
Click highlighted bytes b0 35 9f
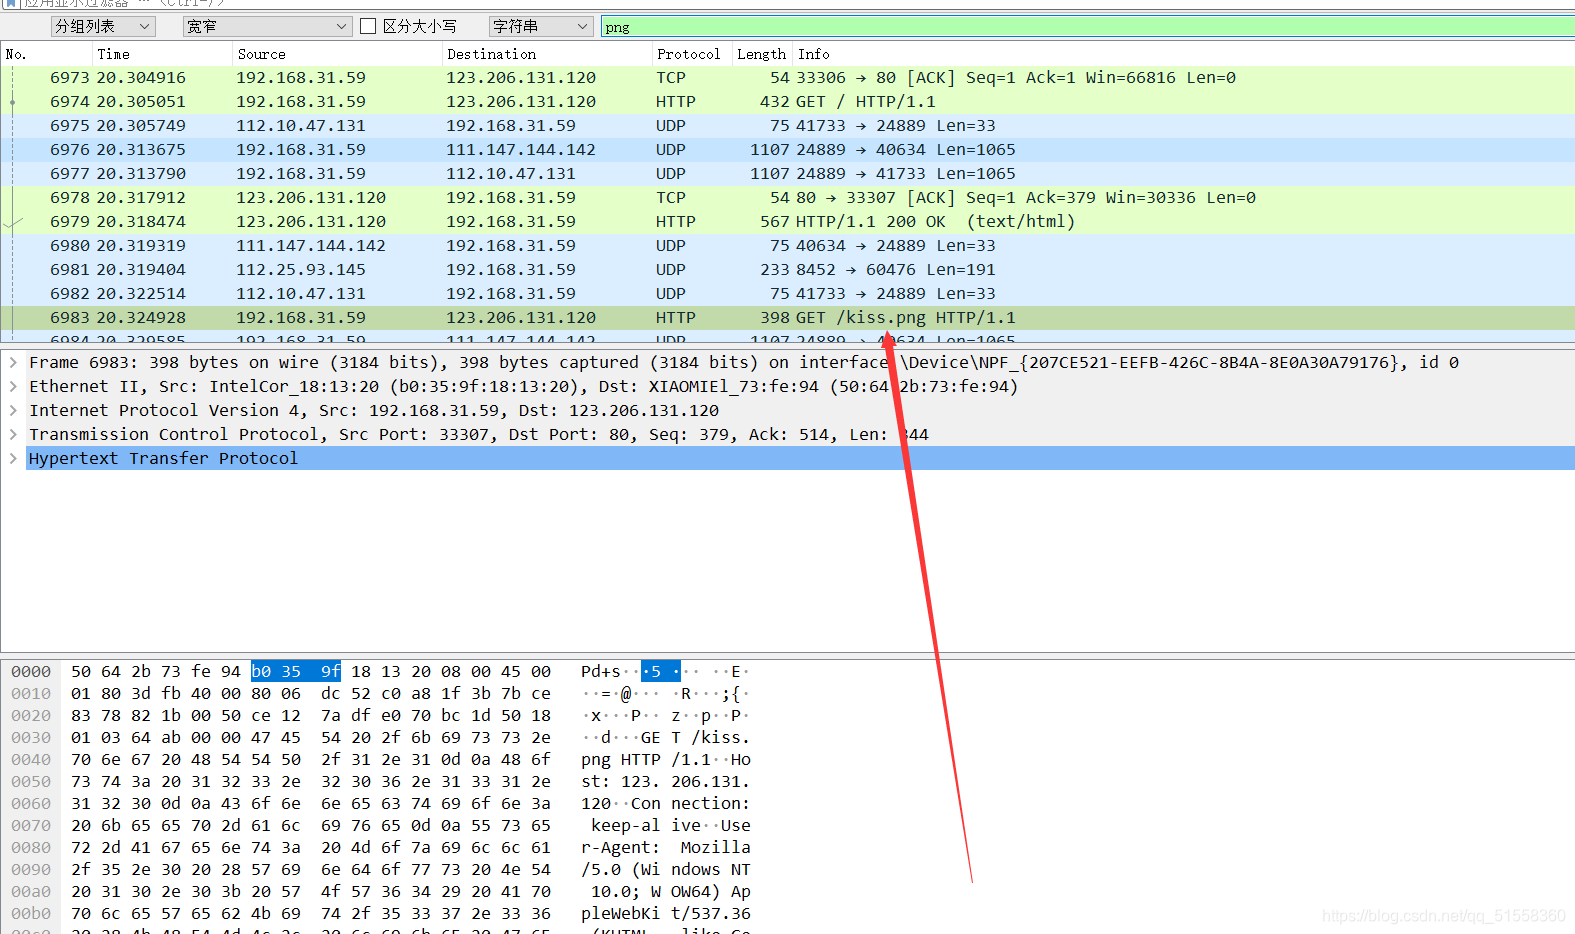coord(295,672)
